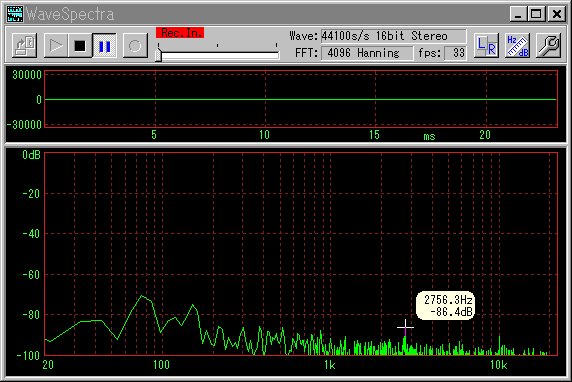The height and width of the screenshot is (382, 572).
Task: Click the 2756.3Hz -86.4dB readout tooltip
Action: point(445,305)
